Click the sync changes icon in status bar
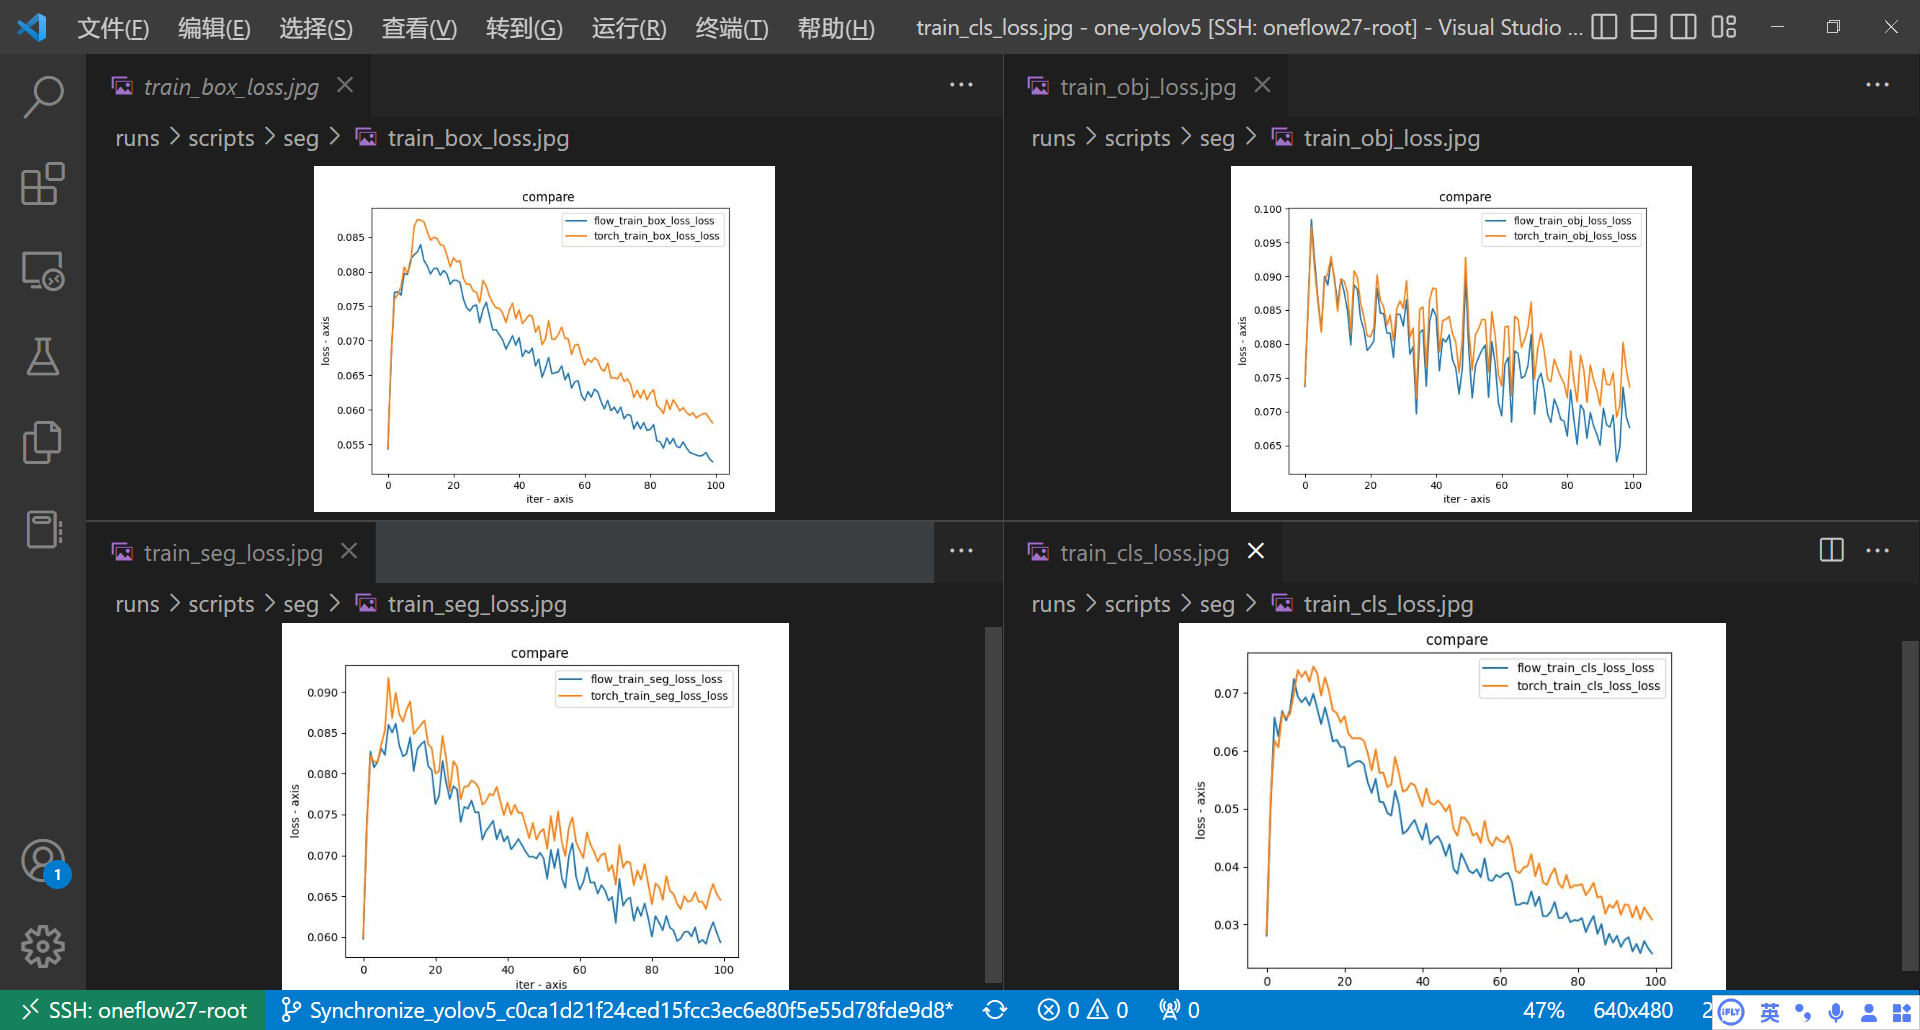 (995, 1009)
